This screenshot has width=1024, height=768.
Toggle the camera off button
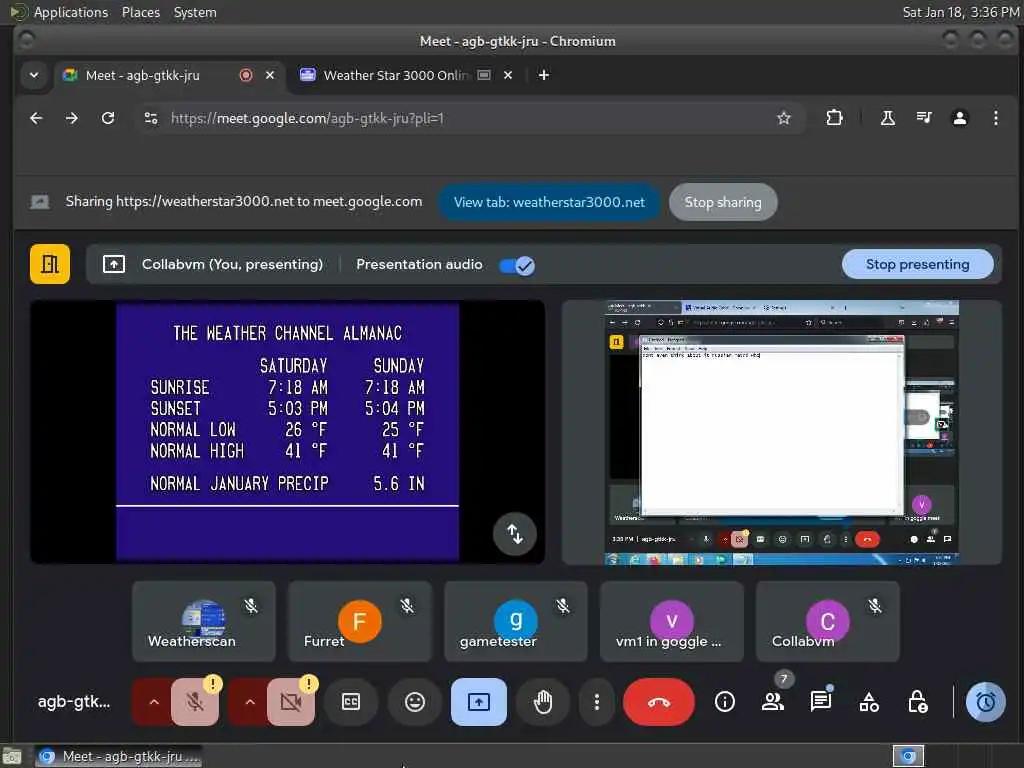(291, 702)
